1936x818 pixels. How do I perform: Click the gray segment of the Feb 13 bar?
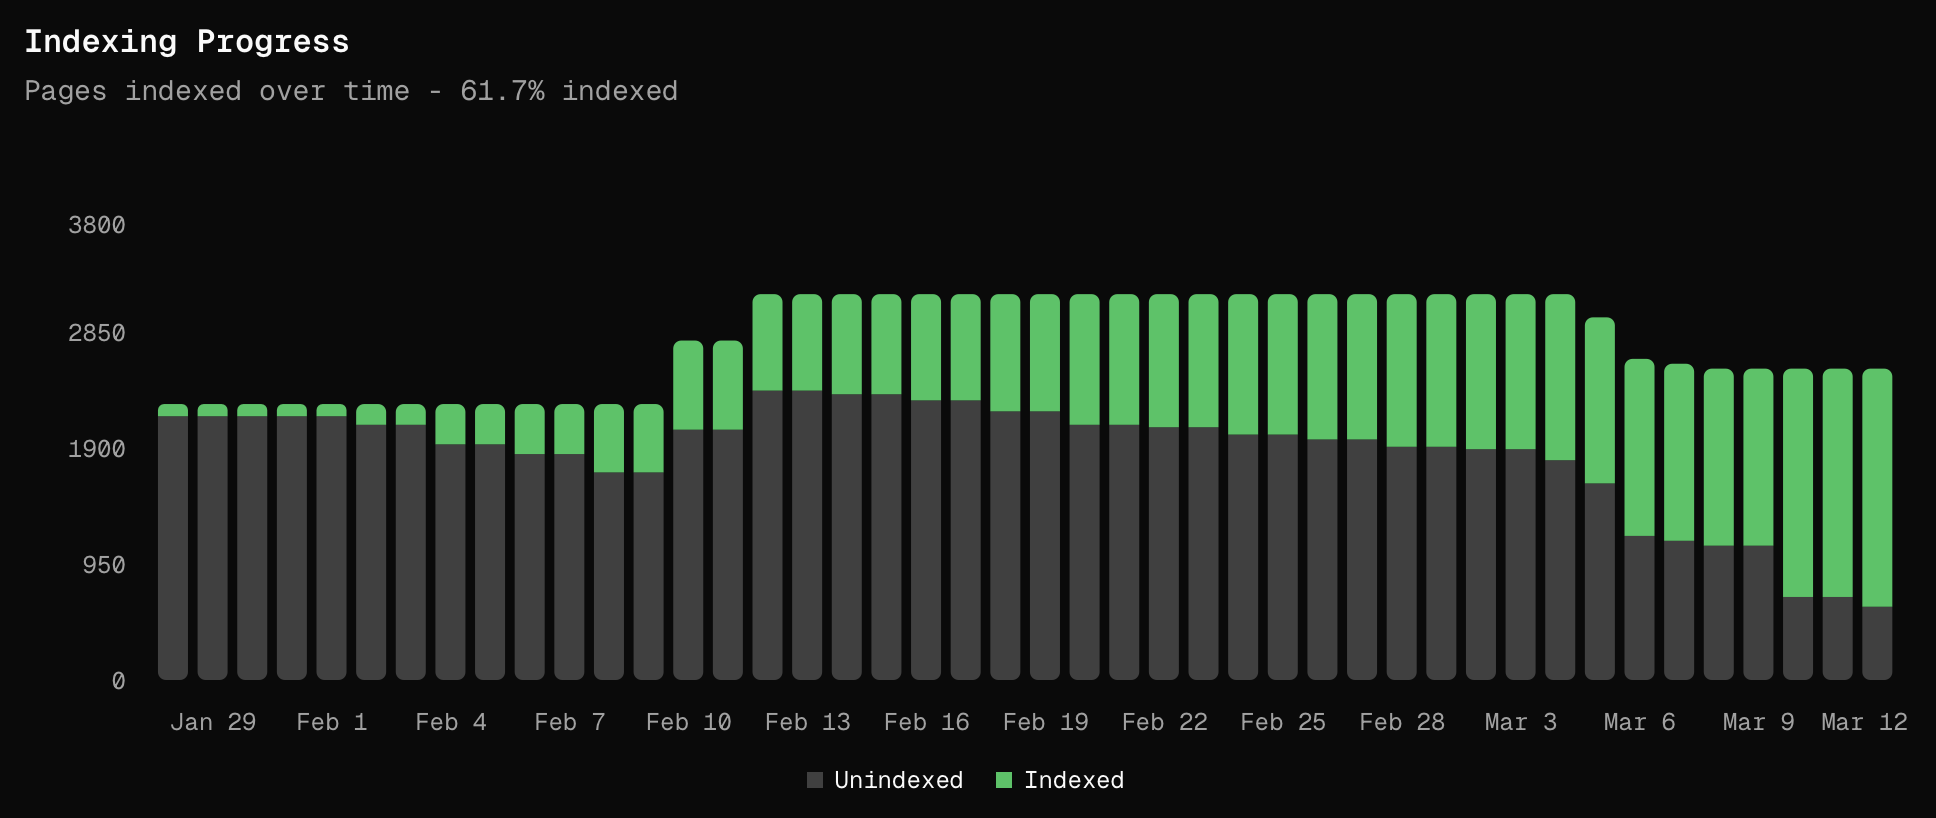coord(807,535)
